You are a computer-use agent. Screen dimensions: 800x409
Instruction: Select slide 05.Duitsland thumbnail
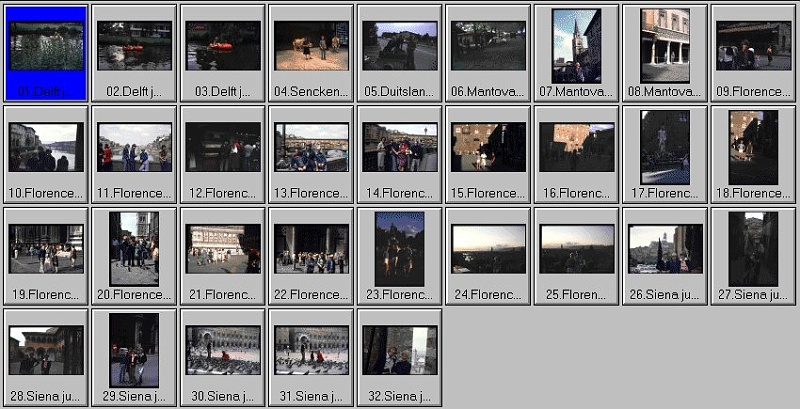point(400,46)
